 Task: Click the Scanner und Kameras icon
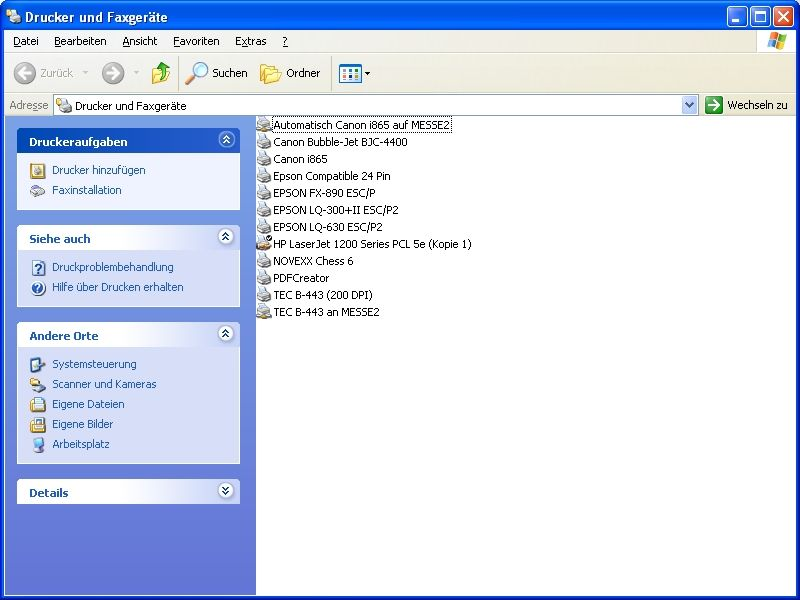click(38, 385)
